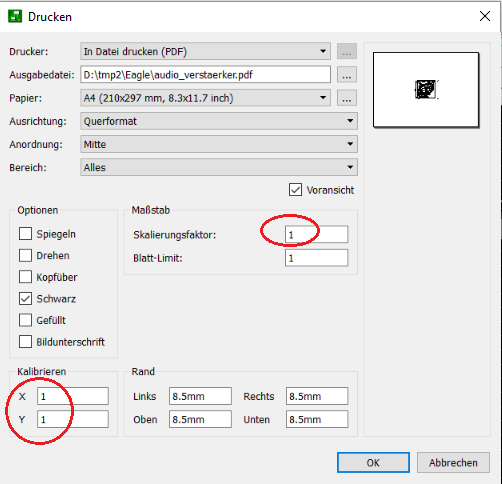Viewport: 502px width, 484px height.
Task: Click the Eagle app icon in title bar
Action: click(15, 16)
